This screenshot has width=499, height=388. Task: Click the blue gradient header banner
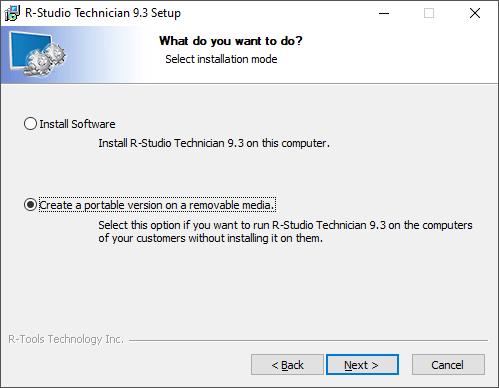tap(249, 55)
